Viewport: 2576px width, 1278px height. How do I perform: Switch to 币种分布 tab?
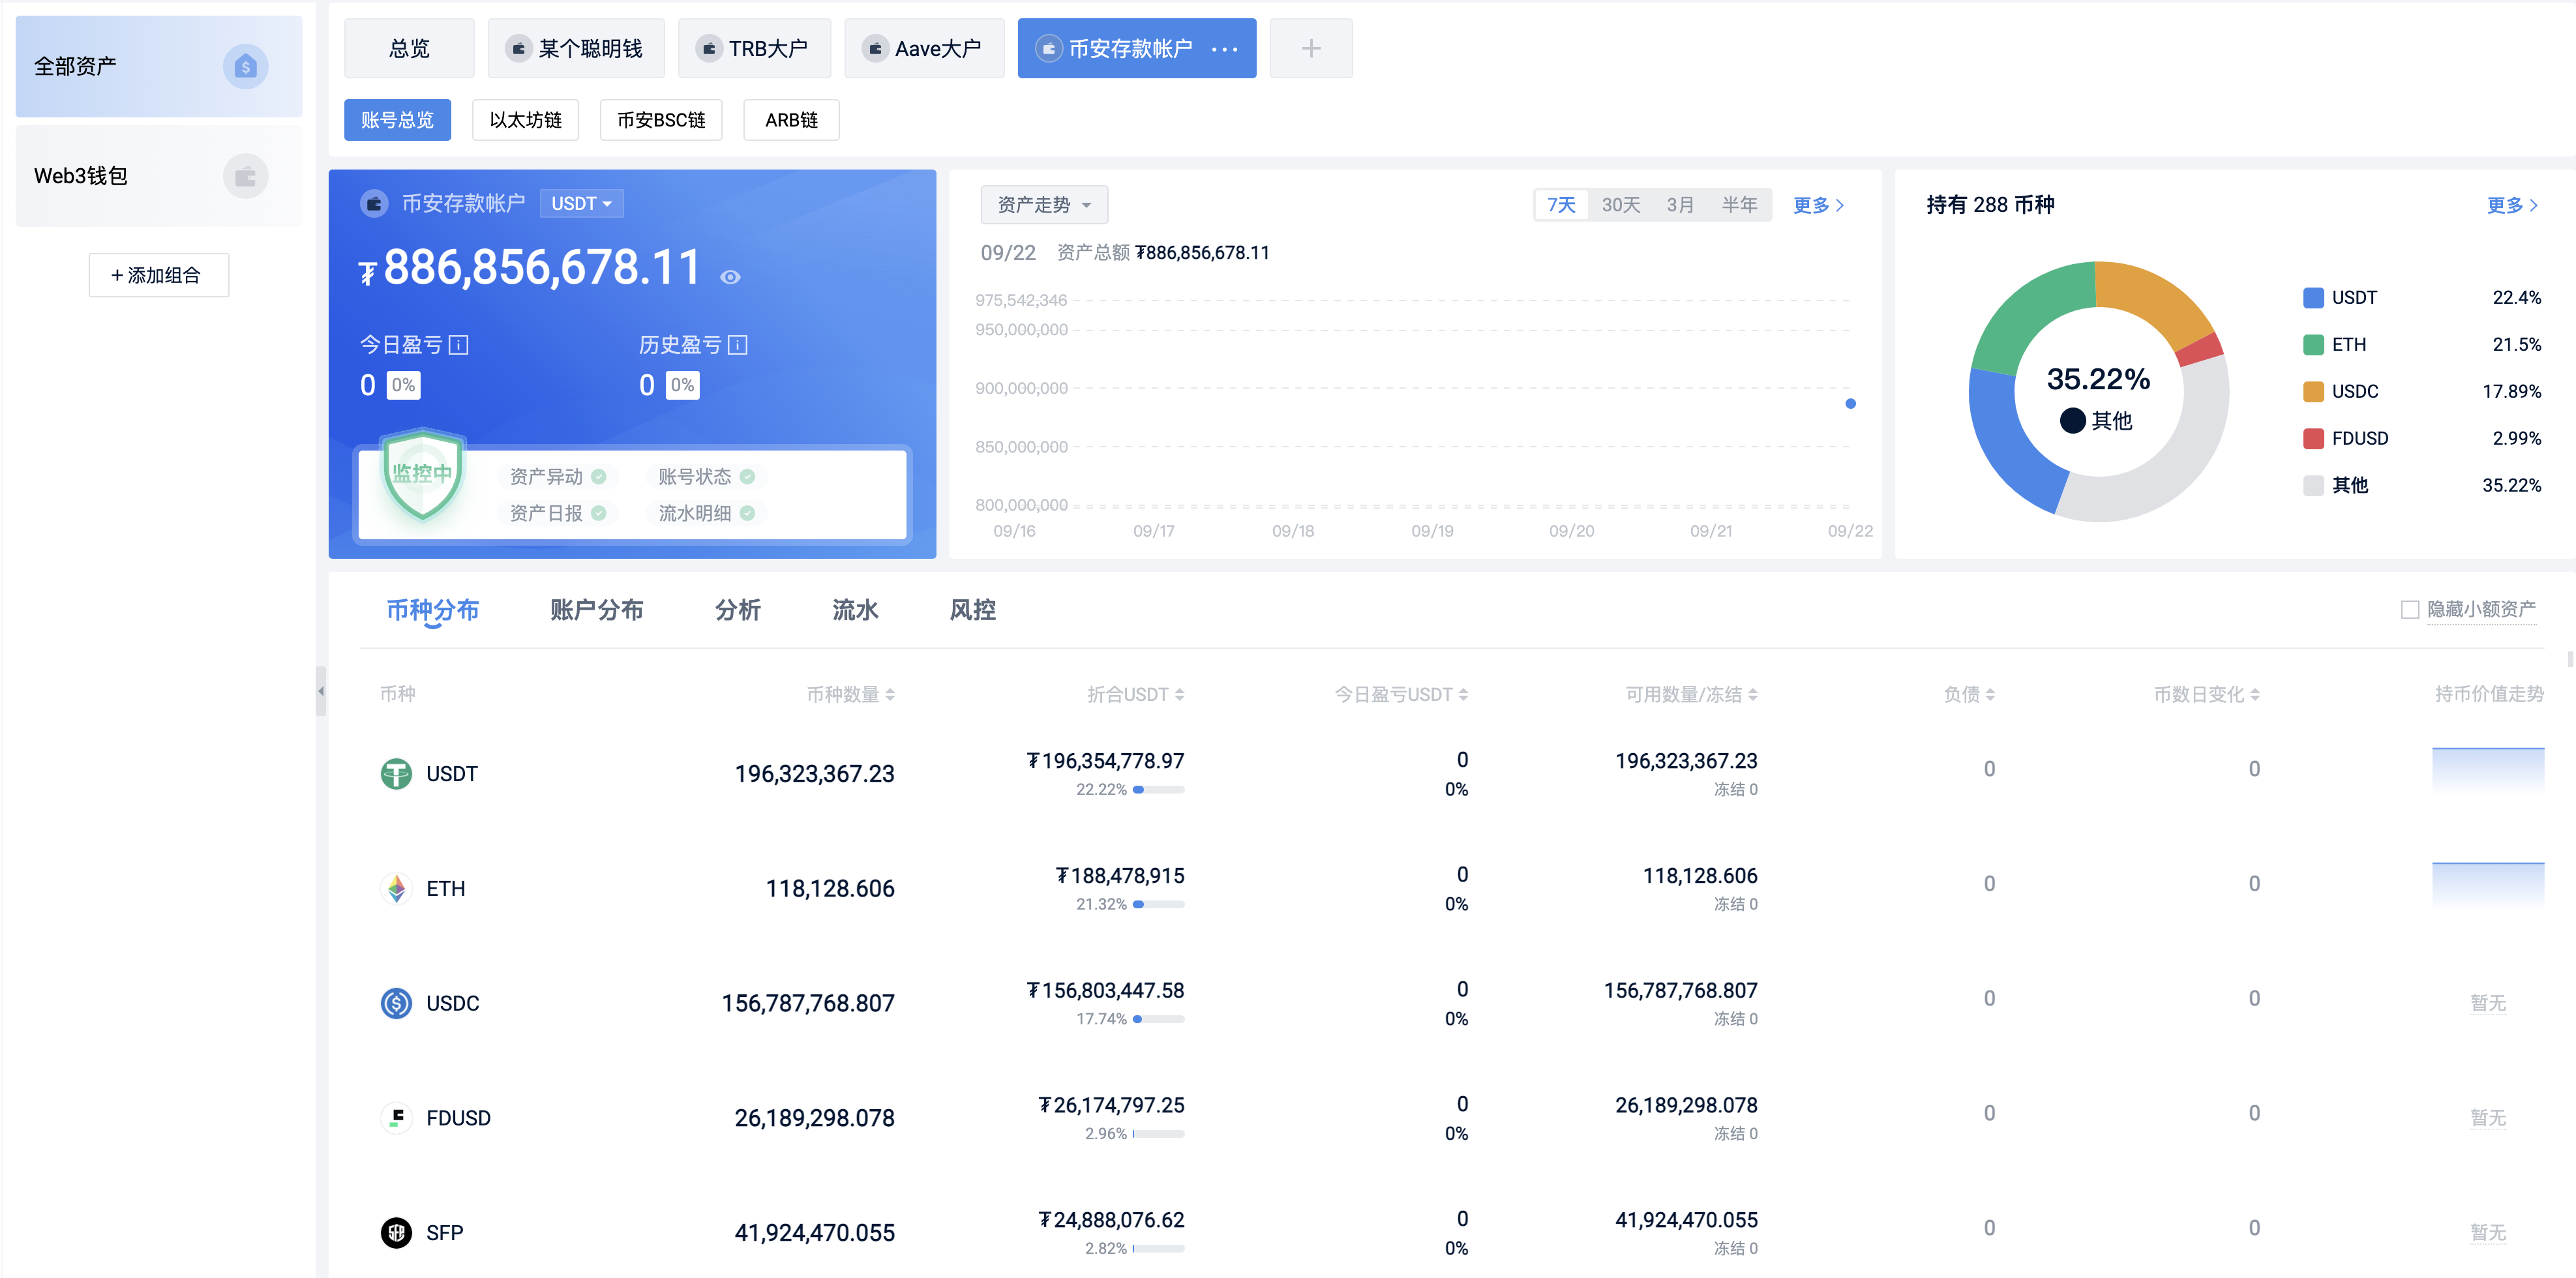click(x=432, y=610)
